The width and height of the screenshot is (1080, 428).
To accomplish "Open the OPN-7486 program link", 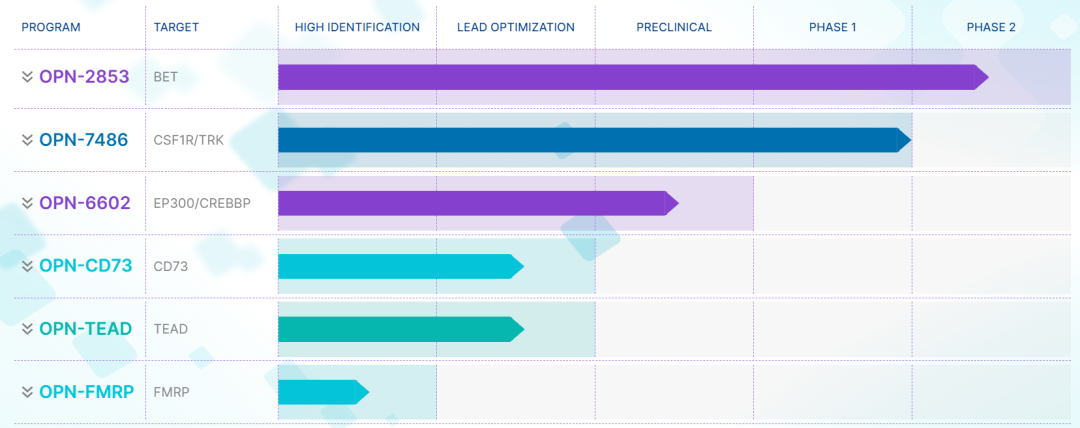I will (x=84, y=140).
